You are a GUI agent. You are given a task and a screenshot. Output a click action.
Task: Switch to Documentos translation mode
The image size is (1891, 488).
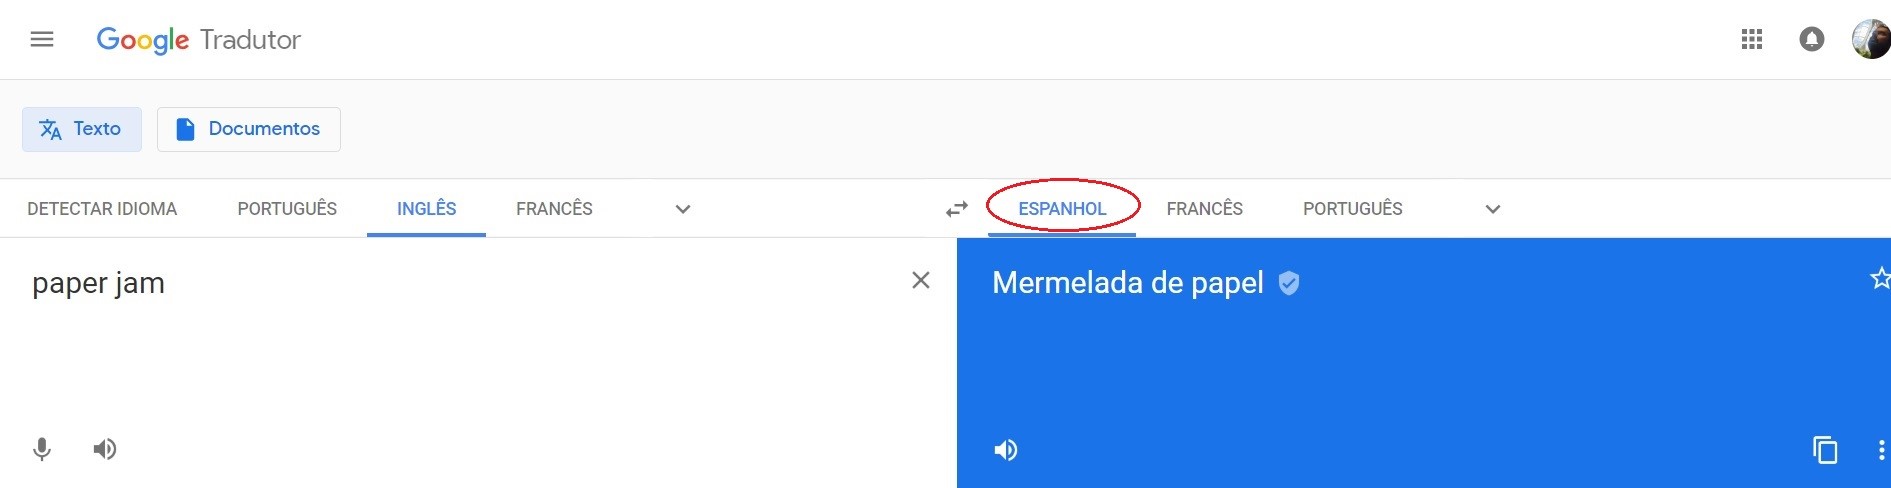coord(249,129)
